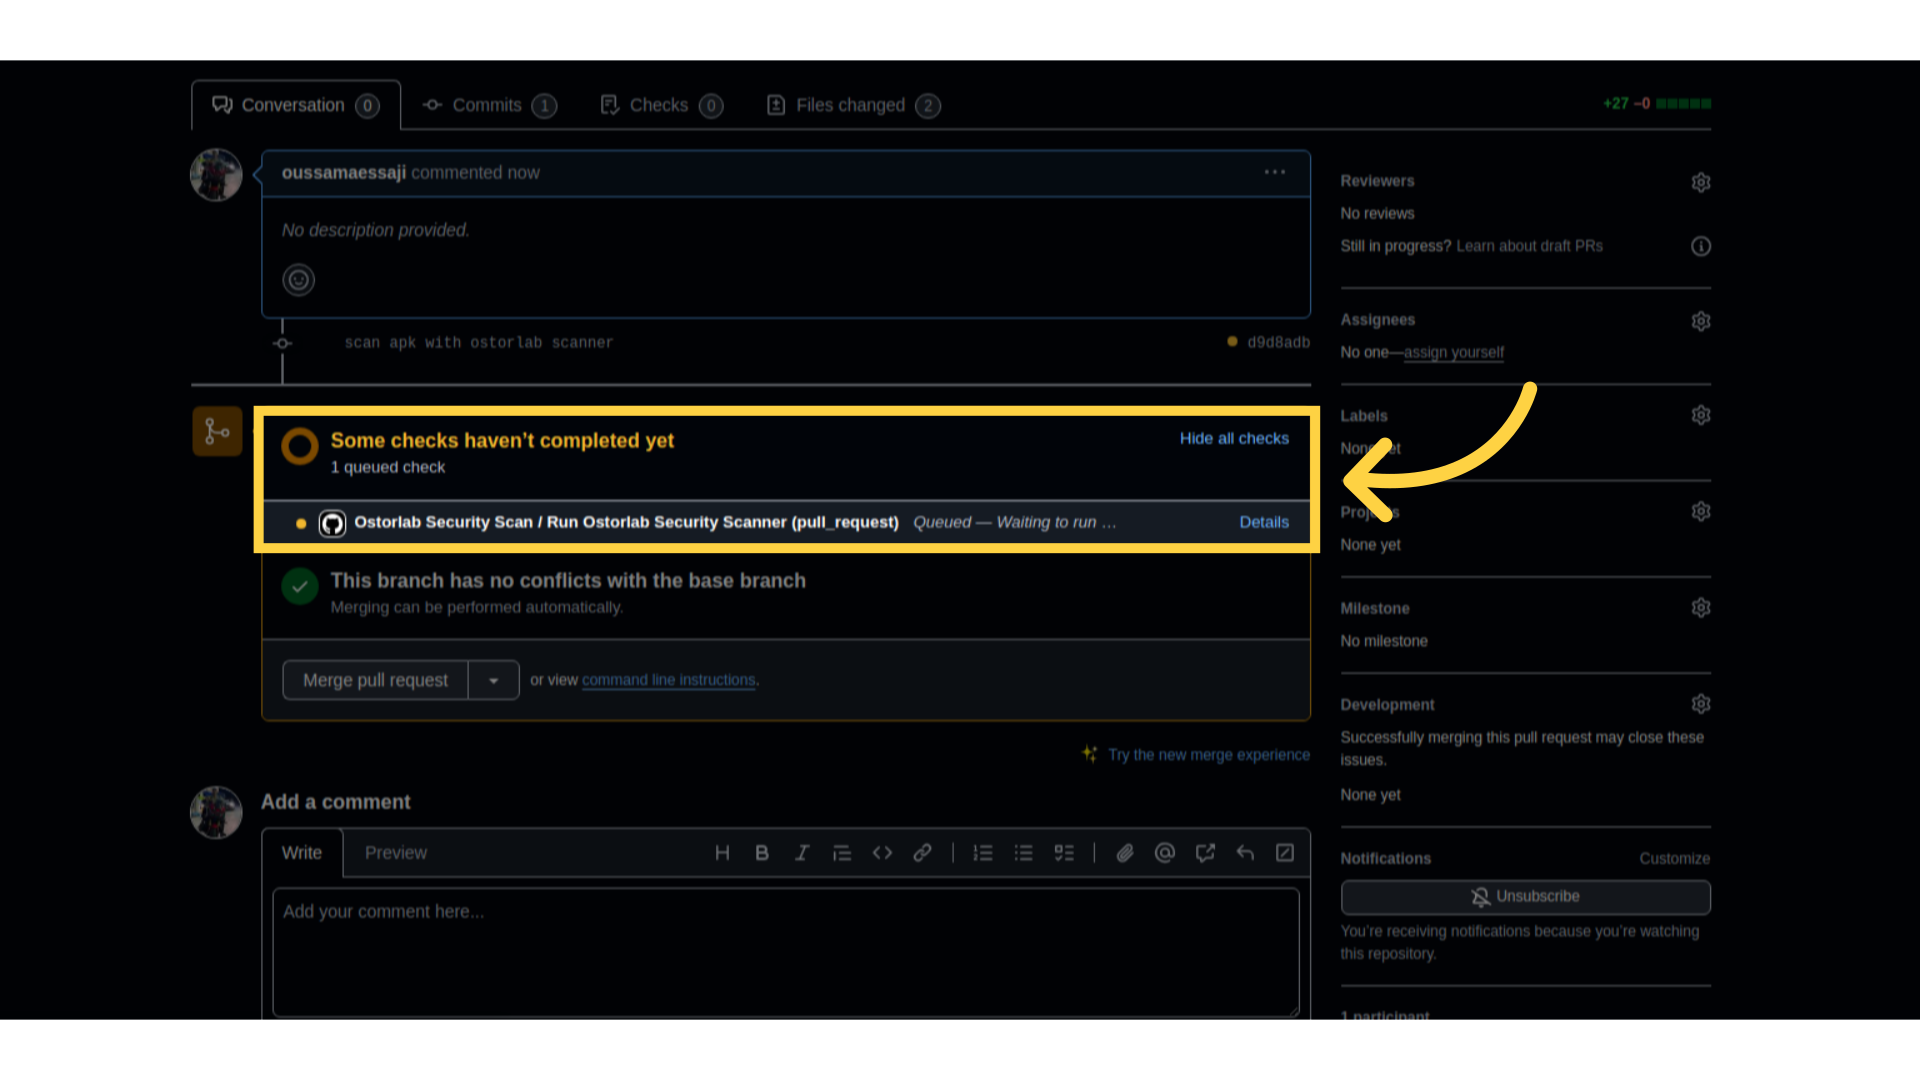This screenshot has width=1920, height=1080.
Task: Open the add emoji reaction button
Action: [x=298, y=280]
